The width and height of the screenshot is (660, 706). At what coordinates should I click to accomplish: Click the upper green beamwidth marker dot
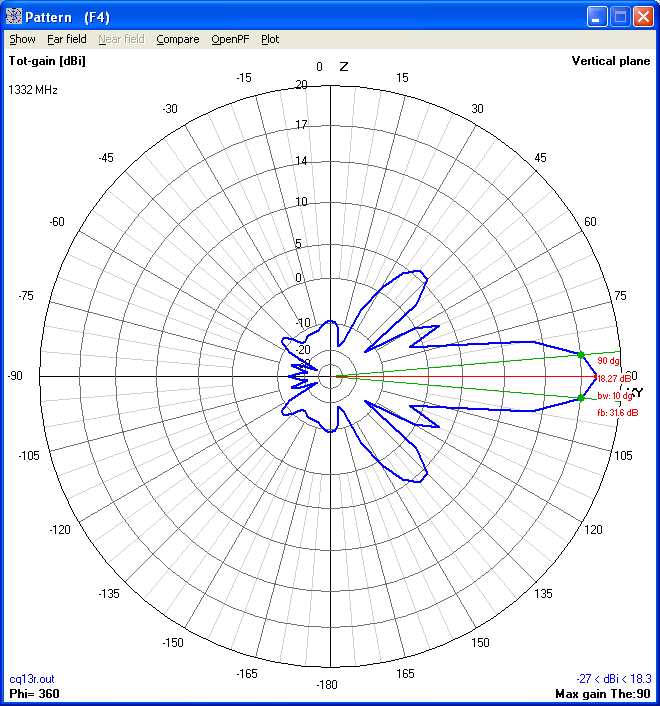[581, 355]
